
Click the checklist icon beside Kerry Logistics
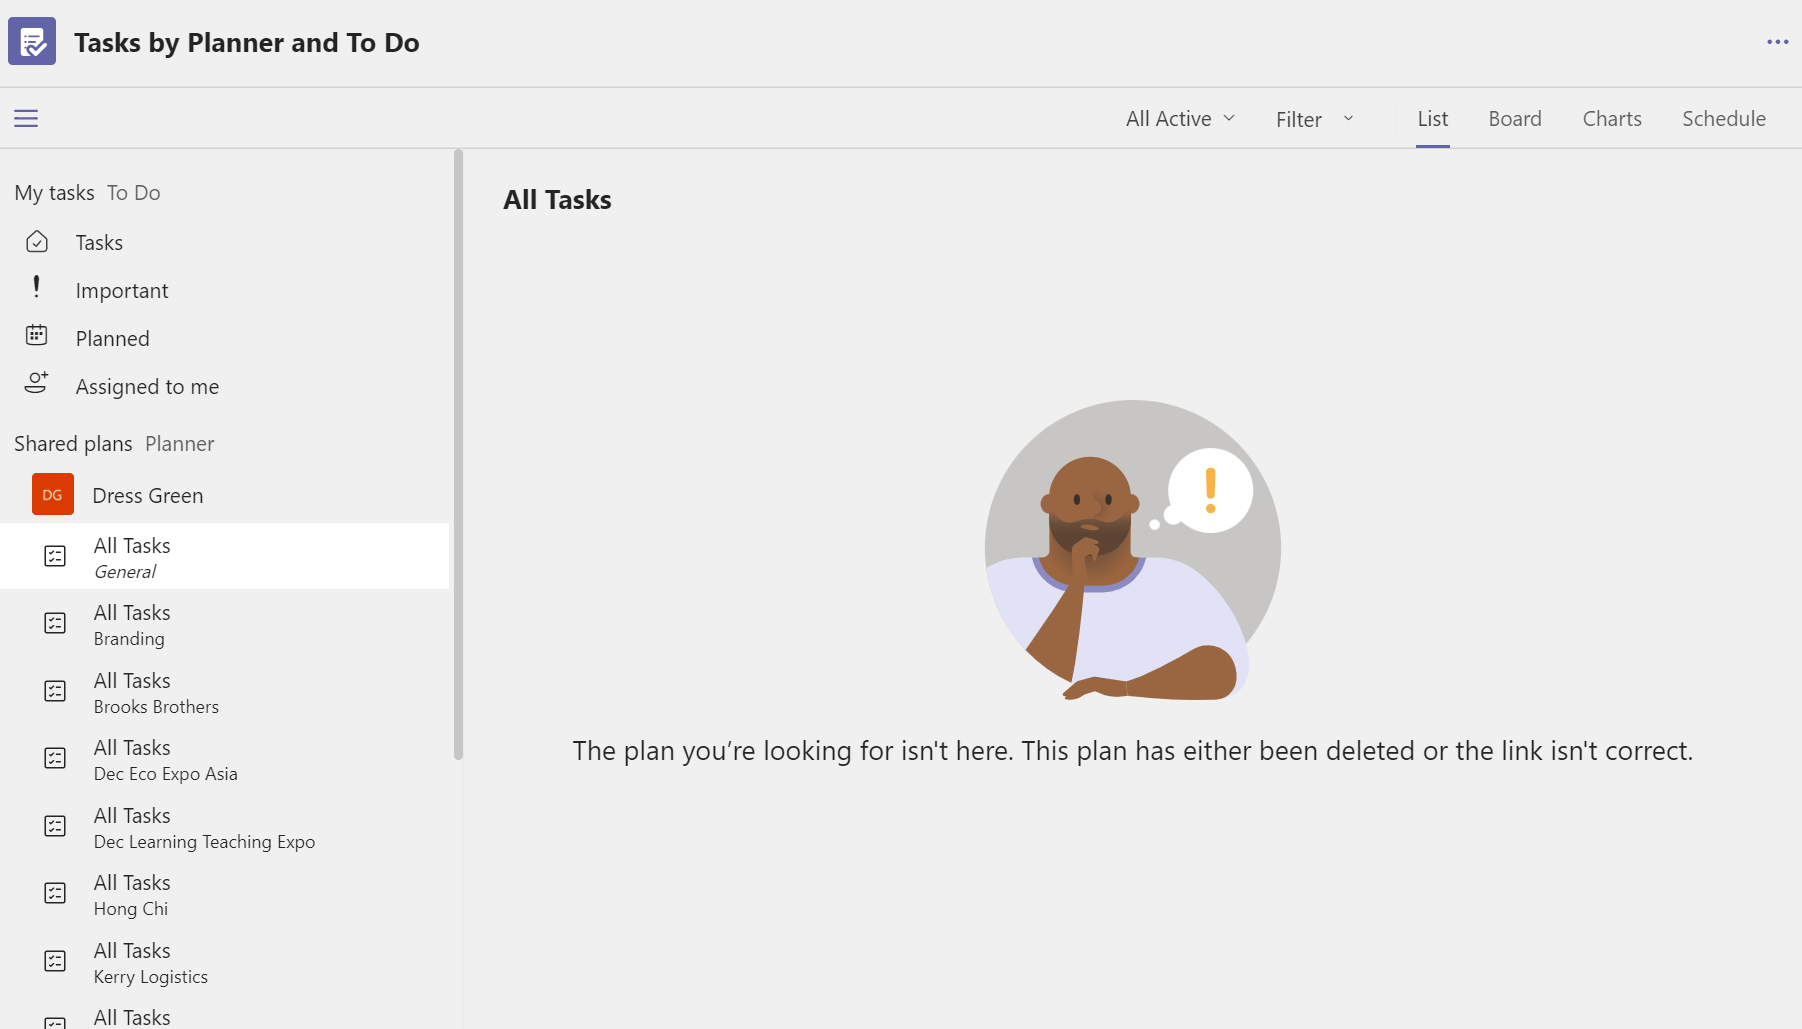pyautogui.click(x=55, y=961)
